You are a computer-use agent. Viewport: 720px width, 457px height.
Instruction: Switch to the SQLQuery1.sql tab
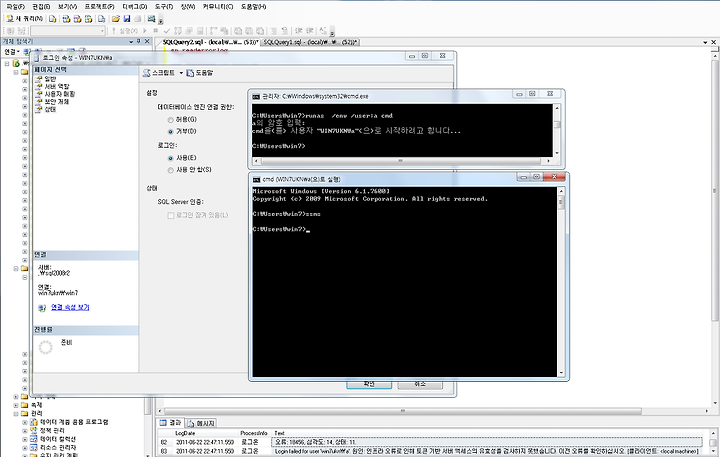point(310,42)
